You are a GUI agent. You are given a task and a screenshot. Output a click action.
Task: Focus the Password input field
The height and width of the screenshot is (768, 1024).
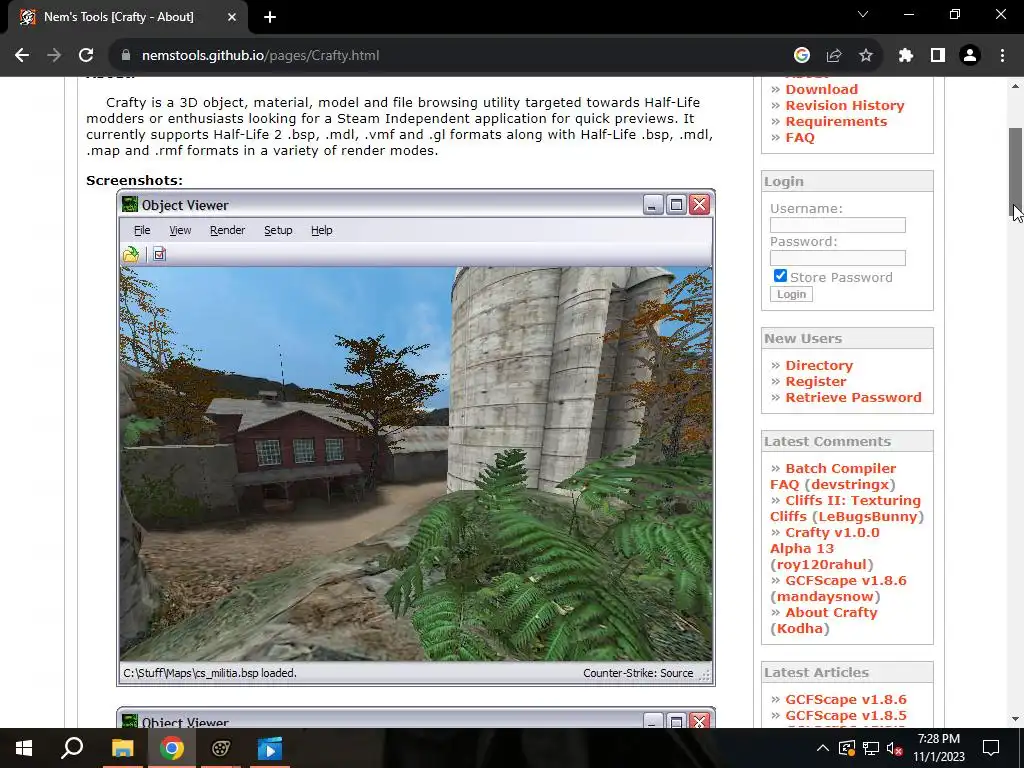coord(838,258)
